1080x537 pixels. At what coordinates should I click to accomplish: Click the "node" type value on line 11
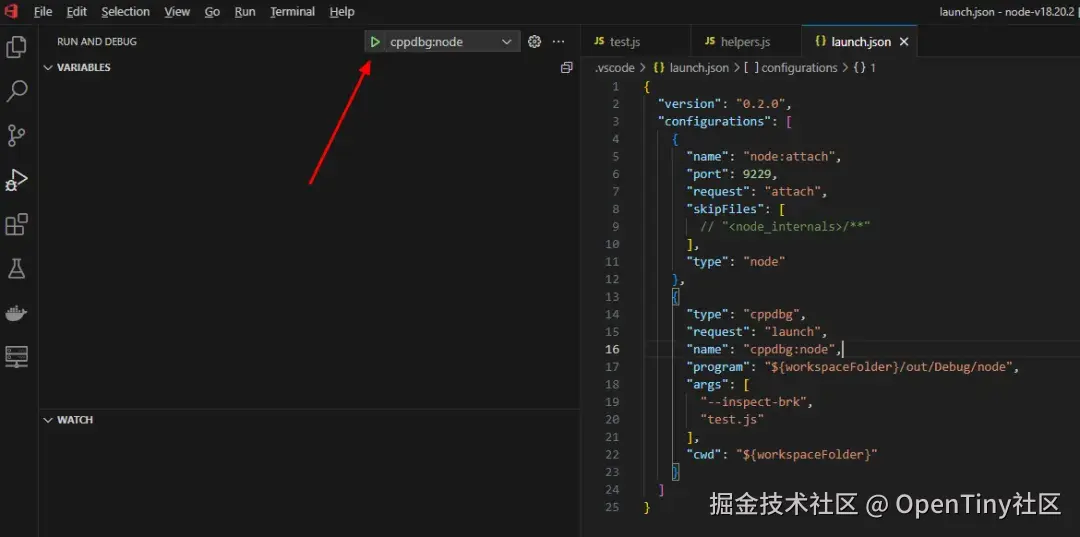click(765, 262)
